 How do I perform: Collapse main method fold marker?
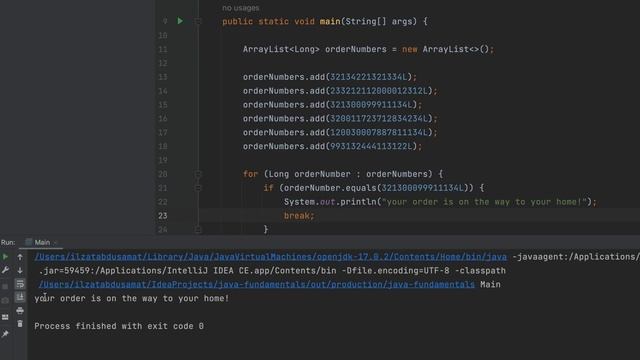pyautogui.click(x=198, y=21)
